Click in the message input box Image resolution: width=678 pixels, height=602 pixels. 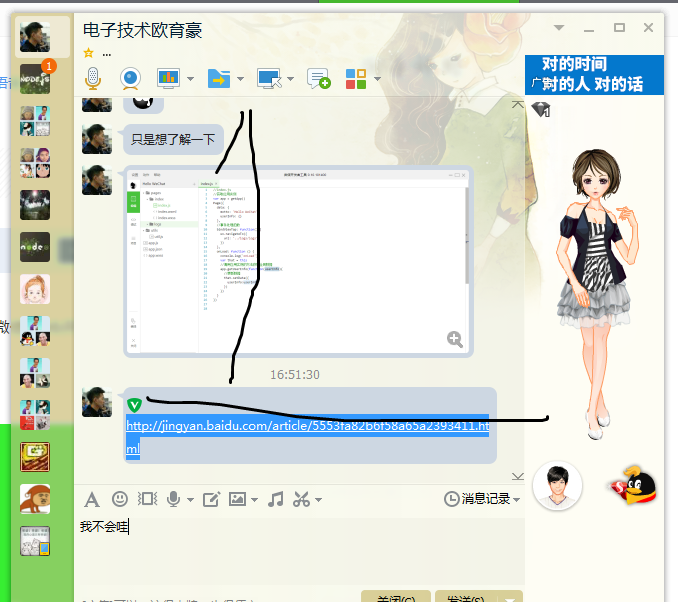pos(299,551)
